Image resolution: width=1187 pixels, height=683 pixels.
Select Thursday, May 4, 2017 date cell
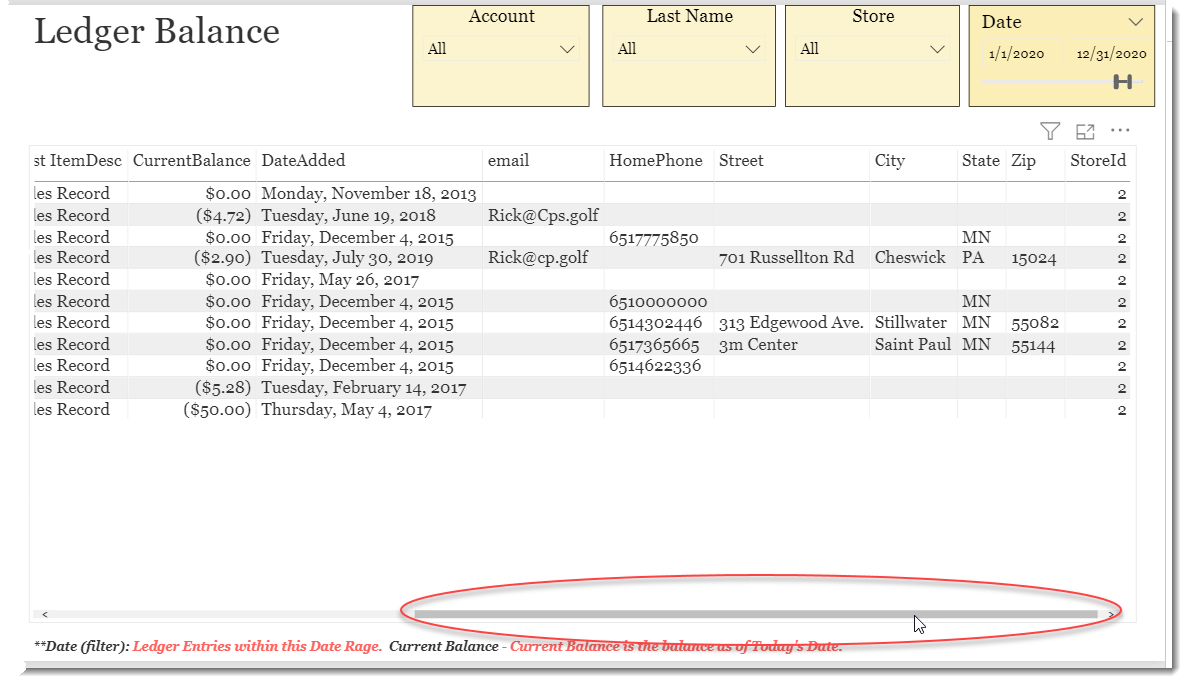pyautogui.click(x=346, y=410)
